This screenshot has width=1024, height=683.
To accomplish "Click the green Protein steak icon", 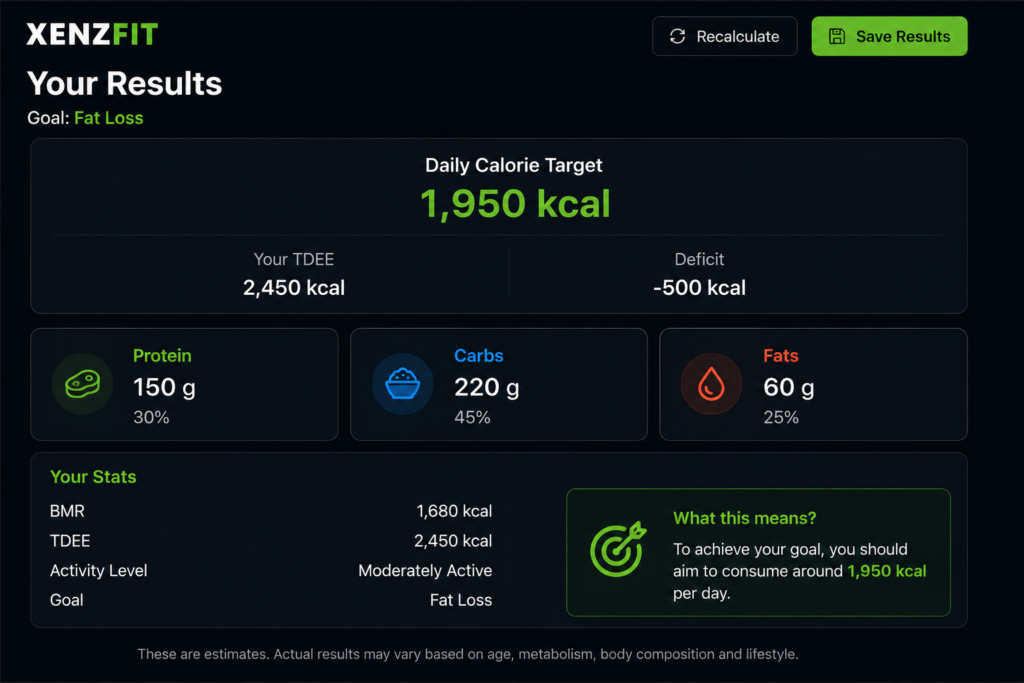I will (82, 384).
